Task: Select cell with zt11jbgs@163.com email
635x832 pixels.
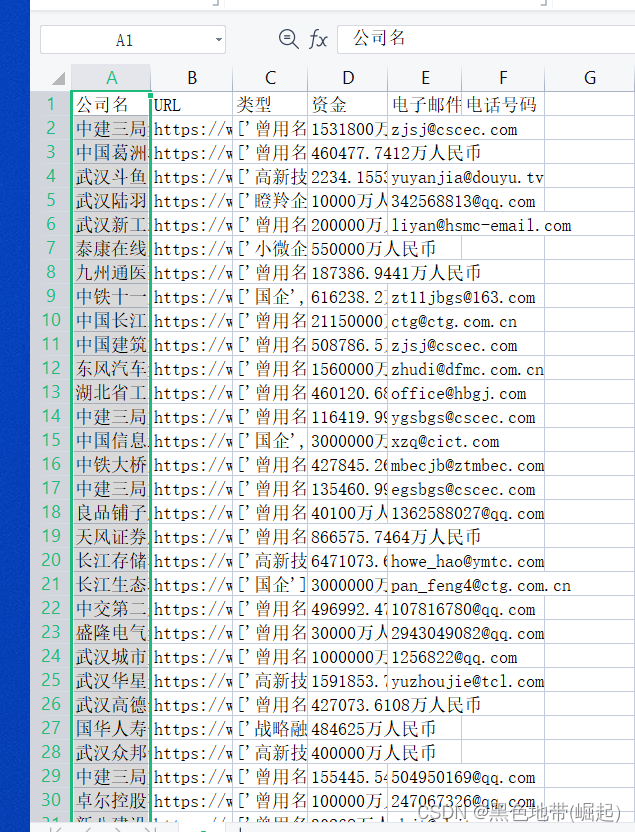Action: point(425,297)
